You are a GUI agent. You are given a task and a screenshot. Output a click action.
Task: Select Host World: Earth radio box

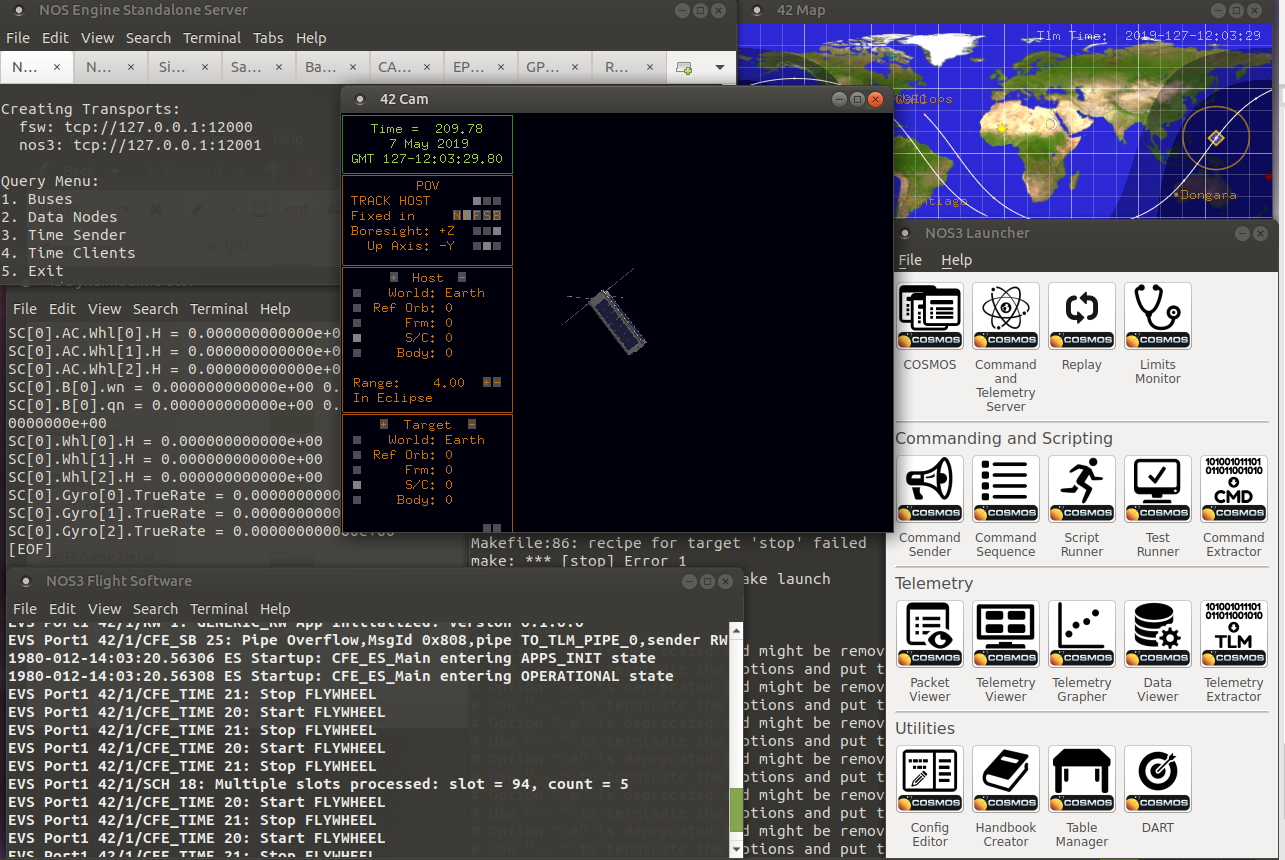(x=357, y=293)
